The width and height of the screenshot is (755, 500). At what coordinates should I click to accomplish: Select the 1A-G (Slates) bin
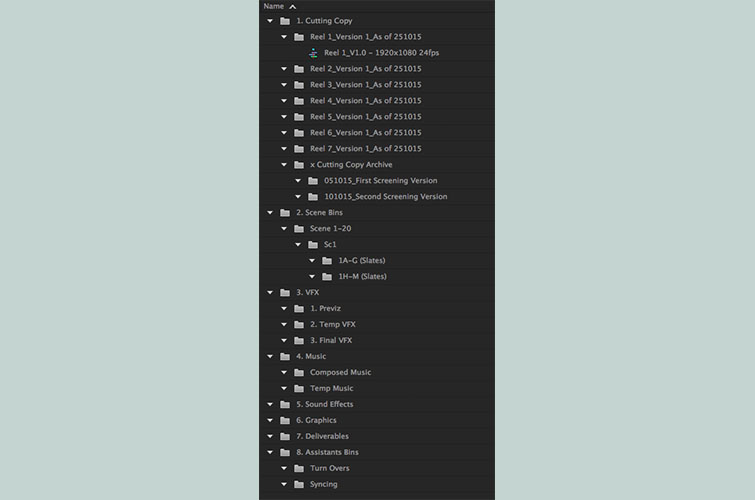[x=361, y=261]
